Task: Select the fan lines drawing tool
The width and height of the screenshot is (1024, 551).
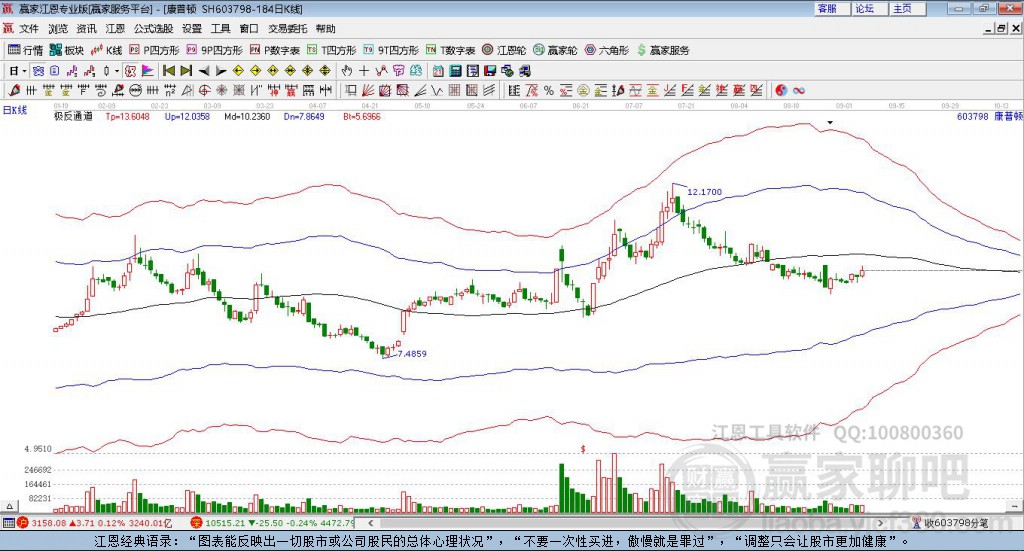Action: point(367,90)
